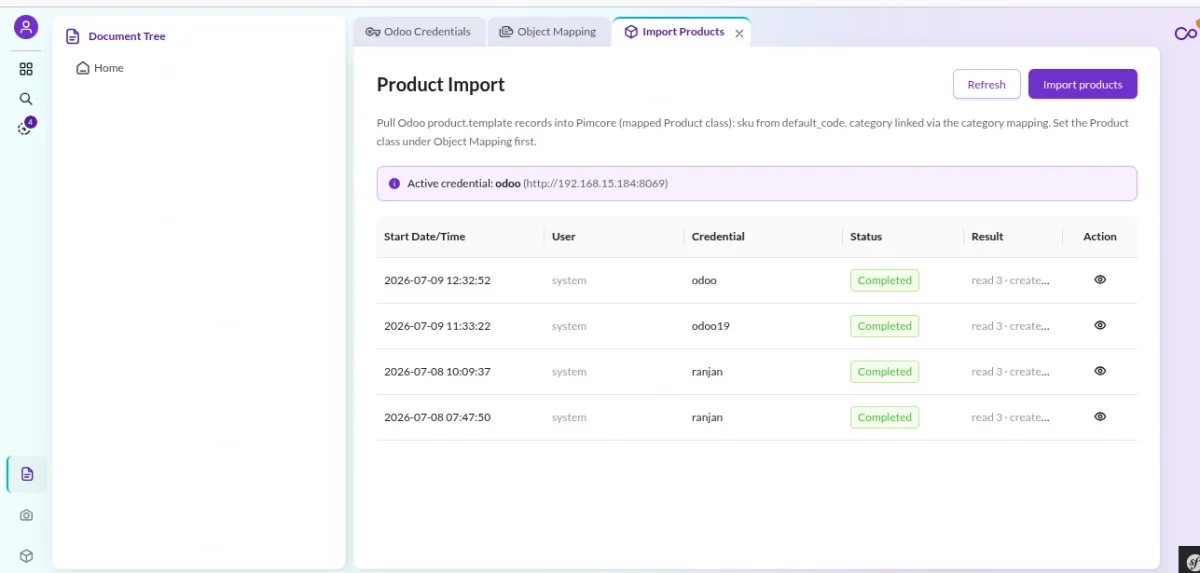Viewport: 1200px width, 573px height.
Task: Close the Import Products tab
Action: [x=739, y=33]
